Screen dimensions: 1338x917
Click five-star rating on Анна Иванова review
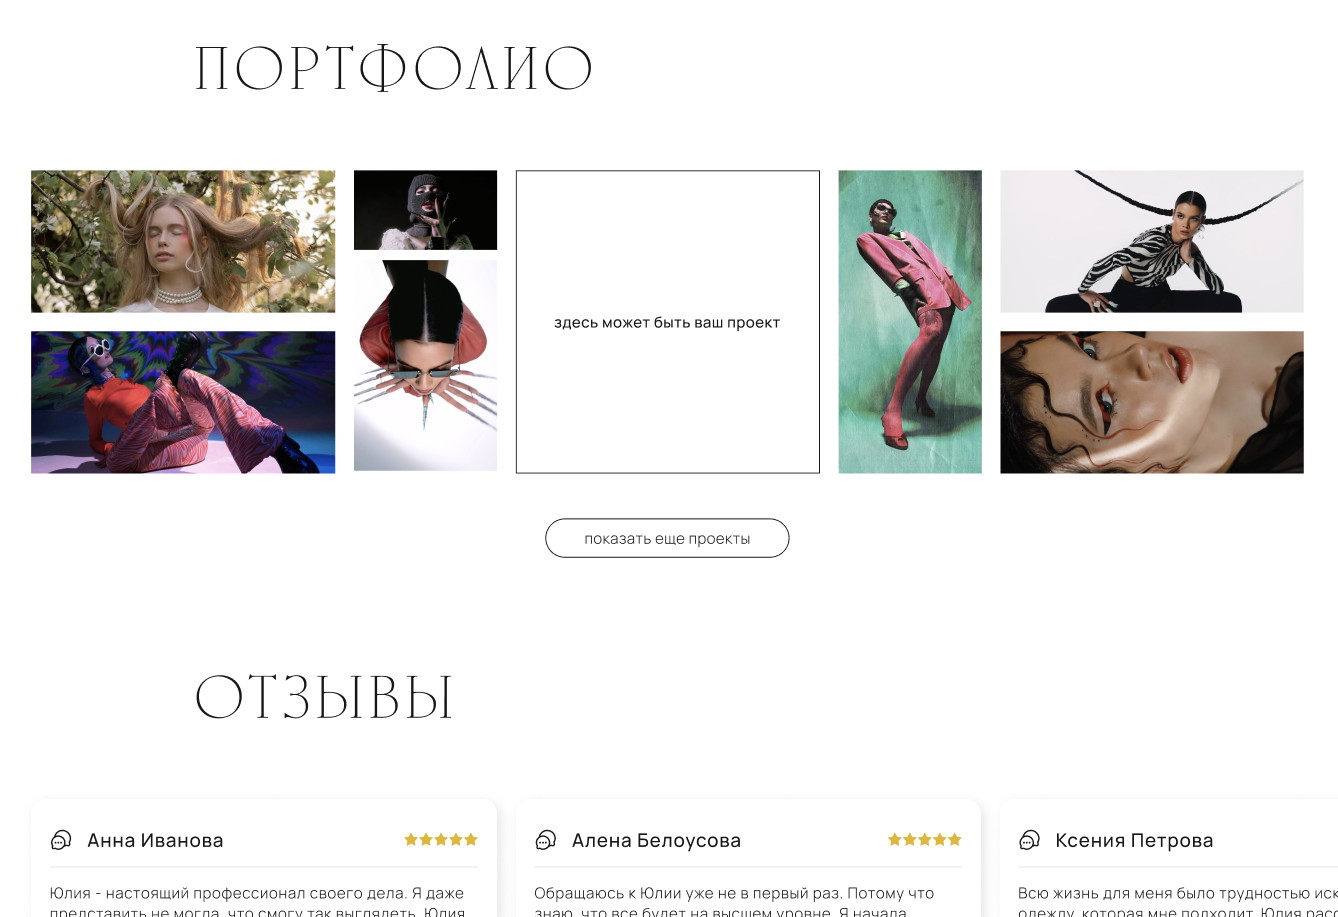(x=441, y=840)
